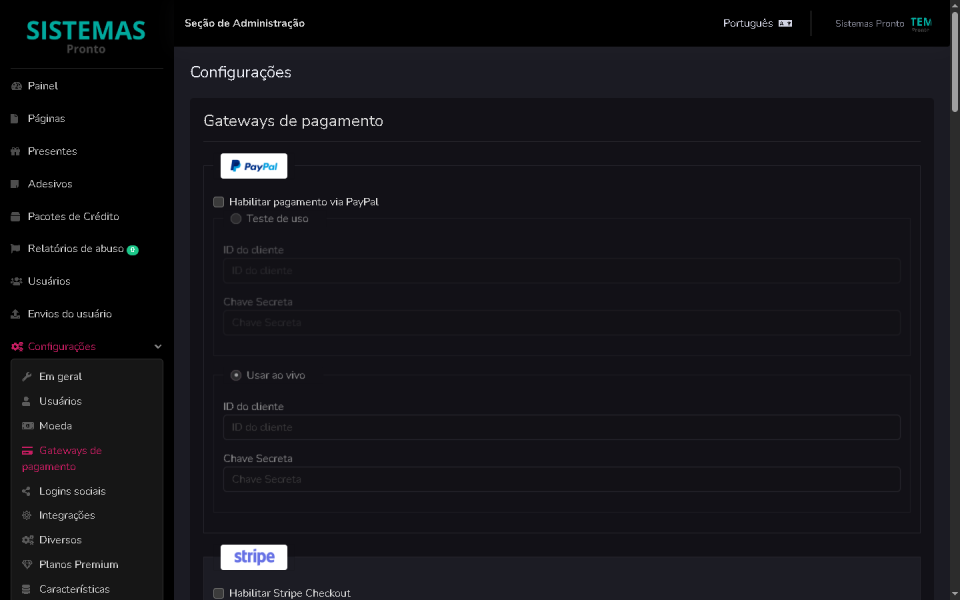Enable Habilitar Stripe Checkout
960x600 pixels.
tap(218, 593)
